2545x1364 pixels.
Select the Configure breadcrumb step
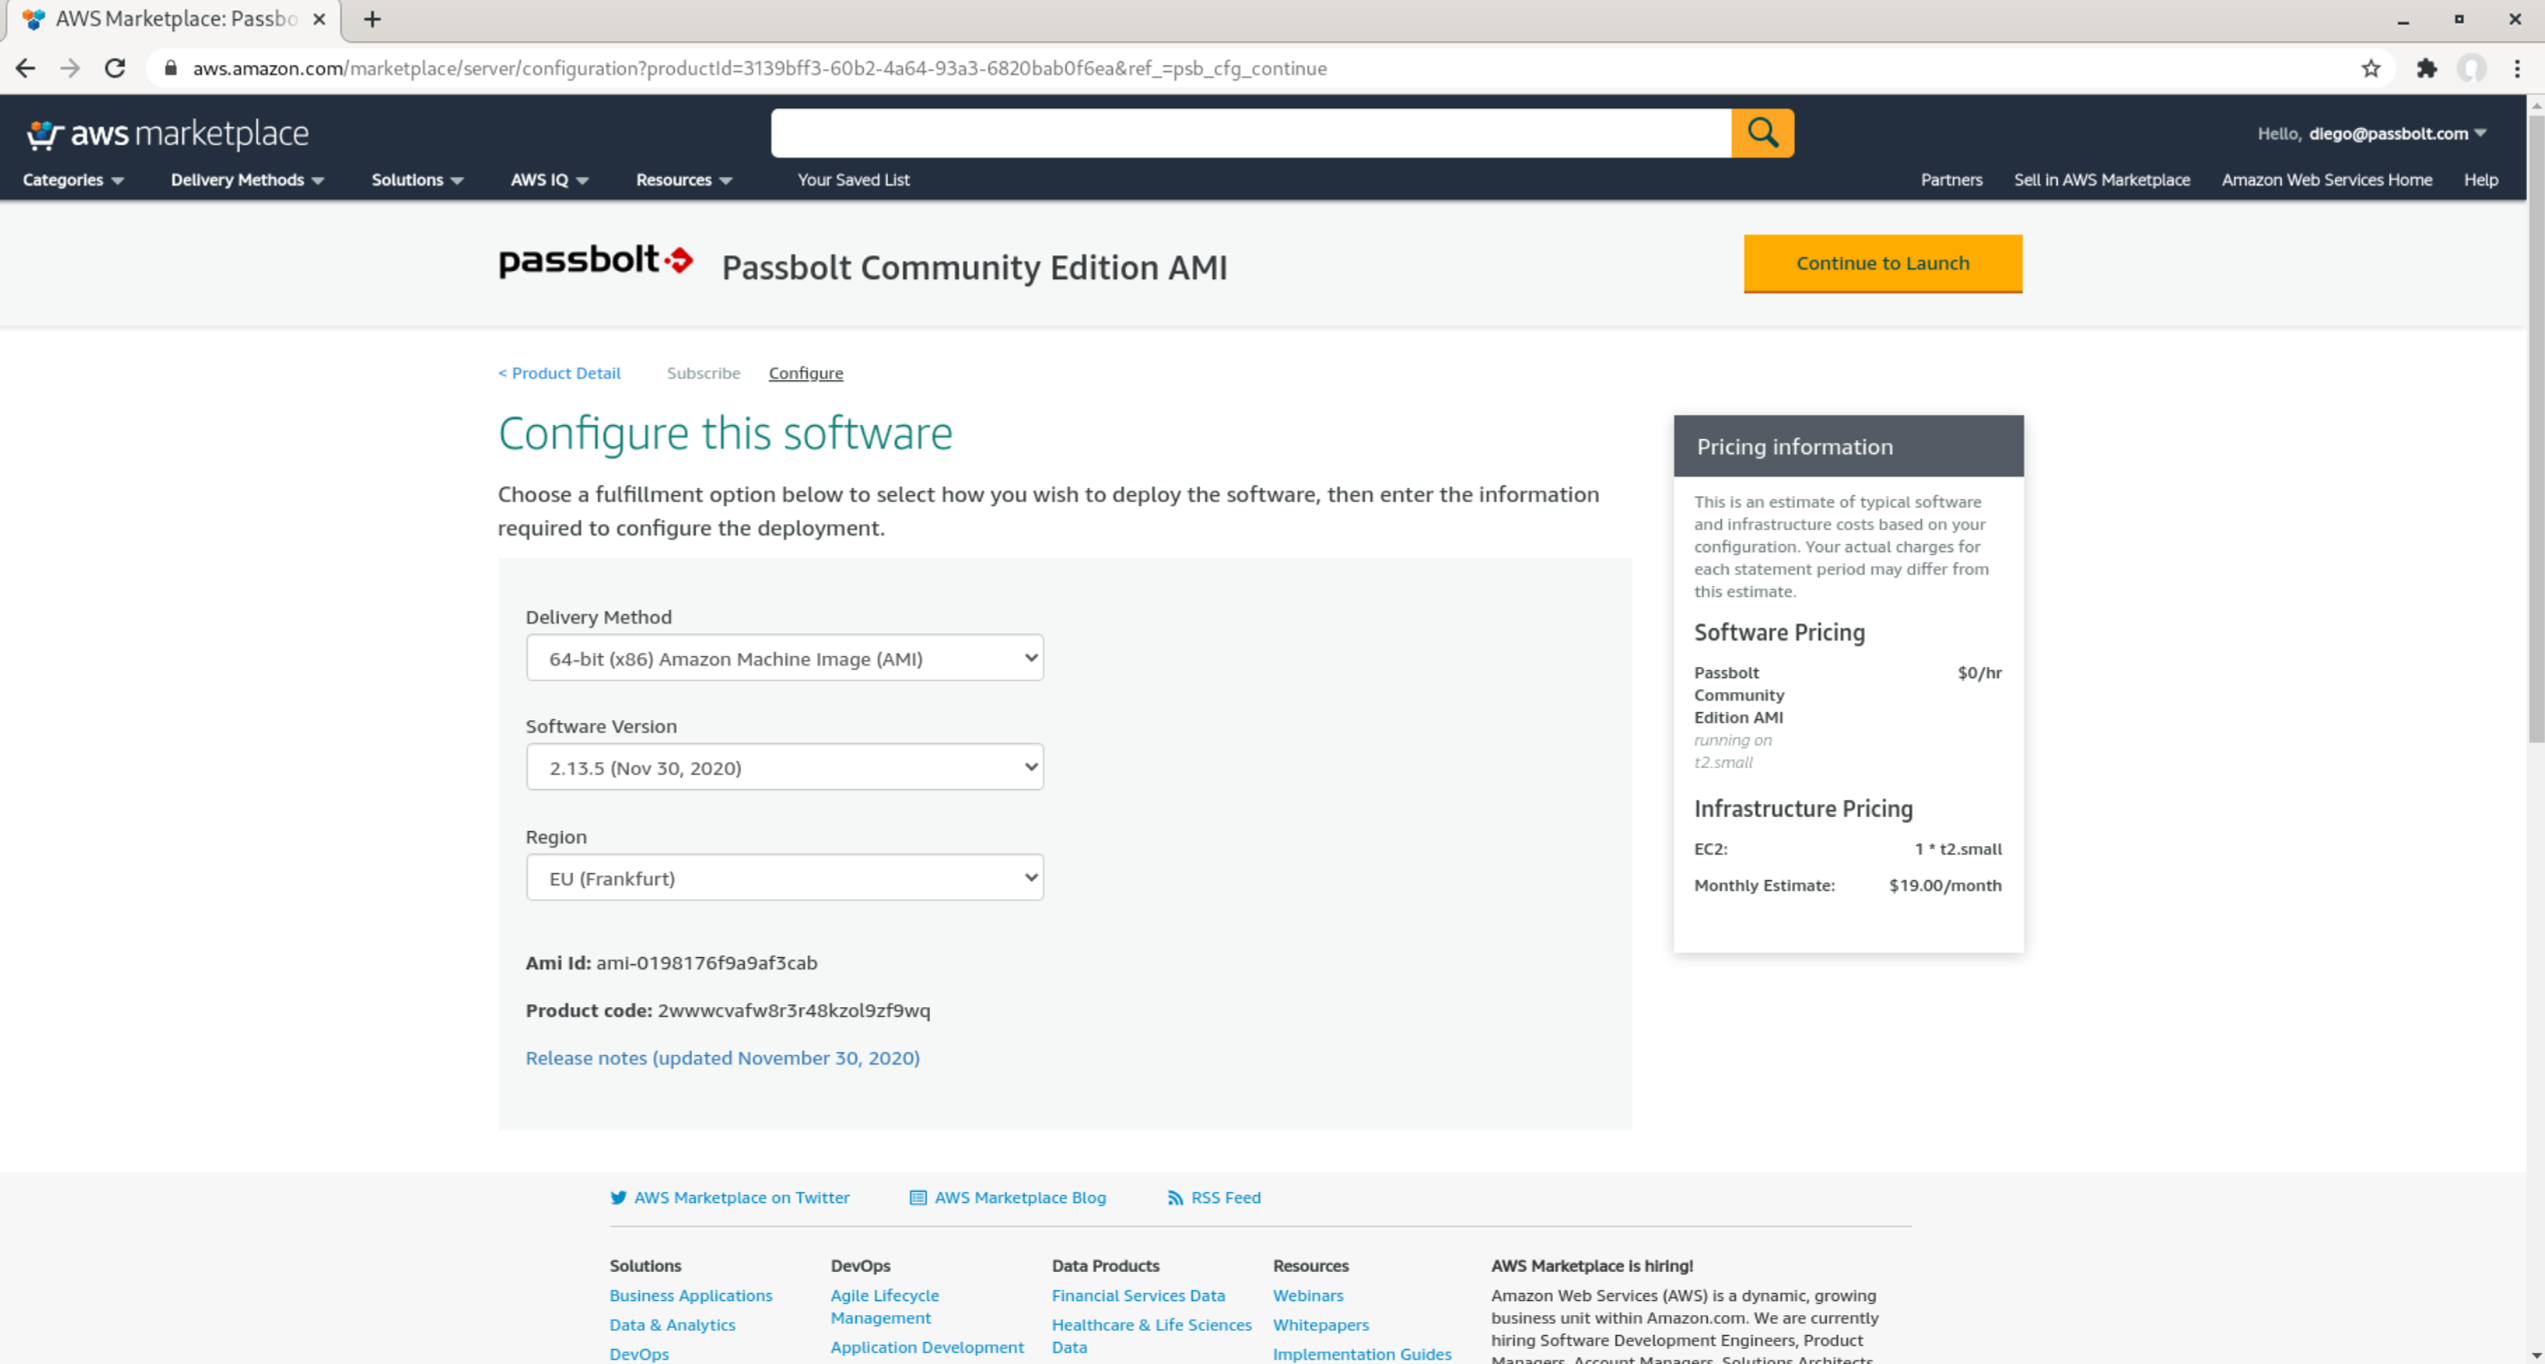click(805, 373)
